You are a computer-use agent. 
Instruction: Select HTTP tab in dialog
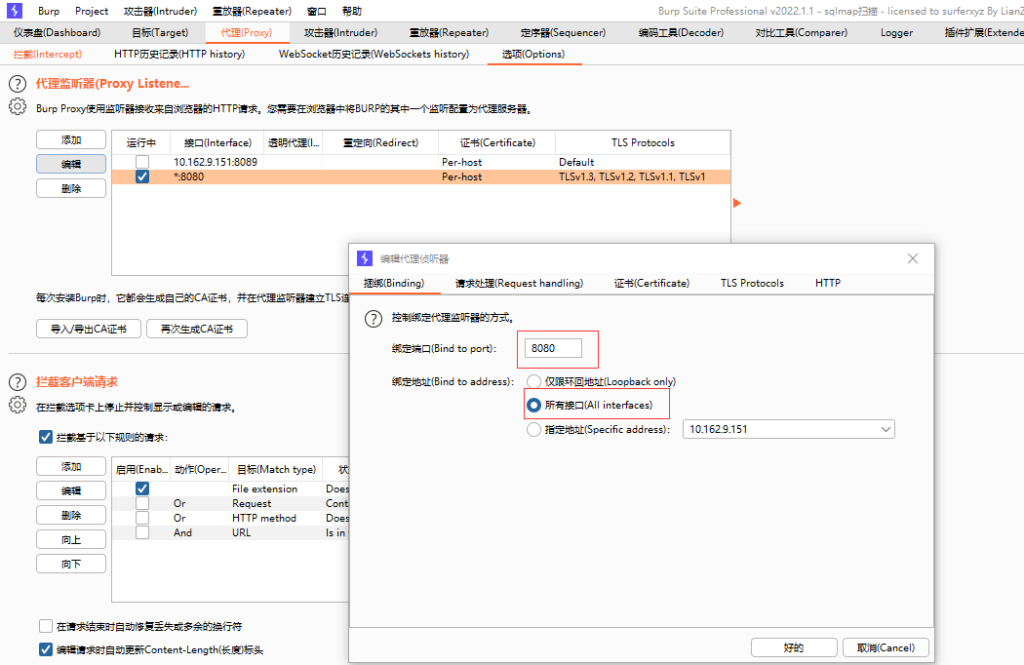828,284
